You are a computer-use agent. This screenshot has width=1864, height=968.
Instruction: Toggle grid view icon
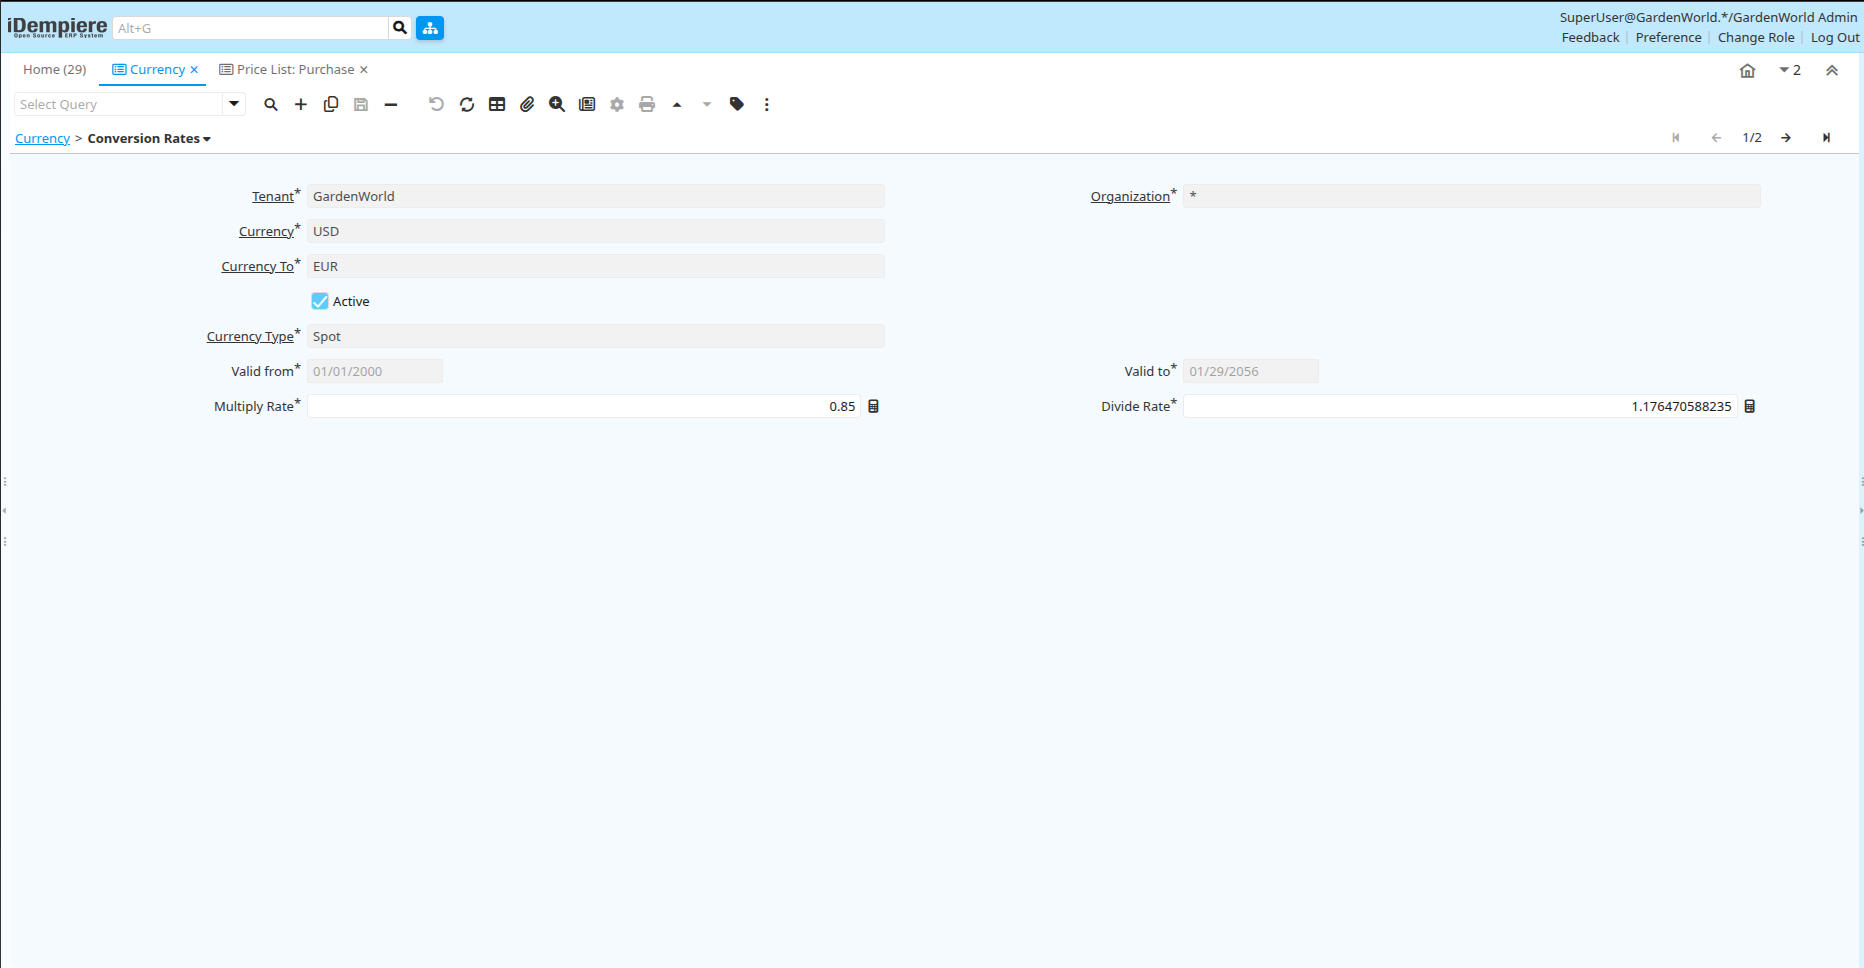pyautogui.click(x=497, y=104)
